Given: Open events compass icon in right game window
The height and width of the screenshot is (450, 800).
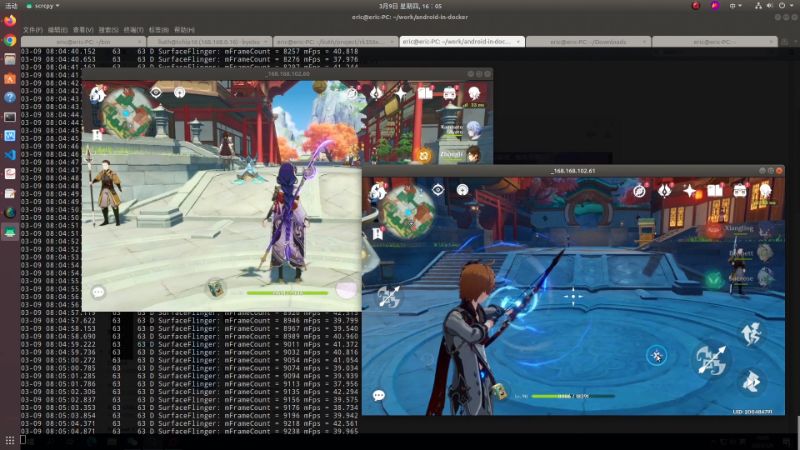Looking at the screenshot, I should click(x=639, y=191).
